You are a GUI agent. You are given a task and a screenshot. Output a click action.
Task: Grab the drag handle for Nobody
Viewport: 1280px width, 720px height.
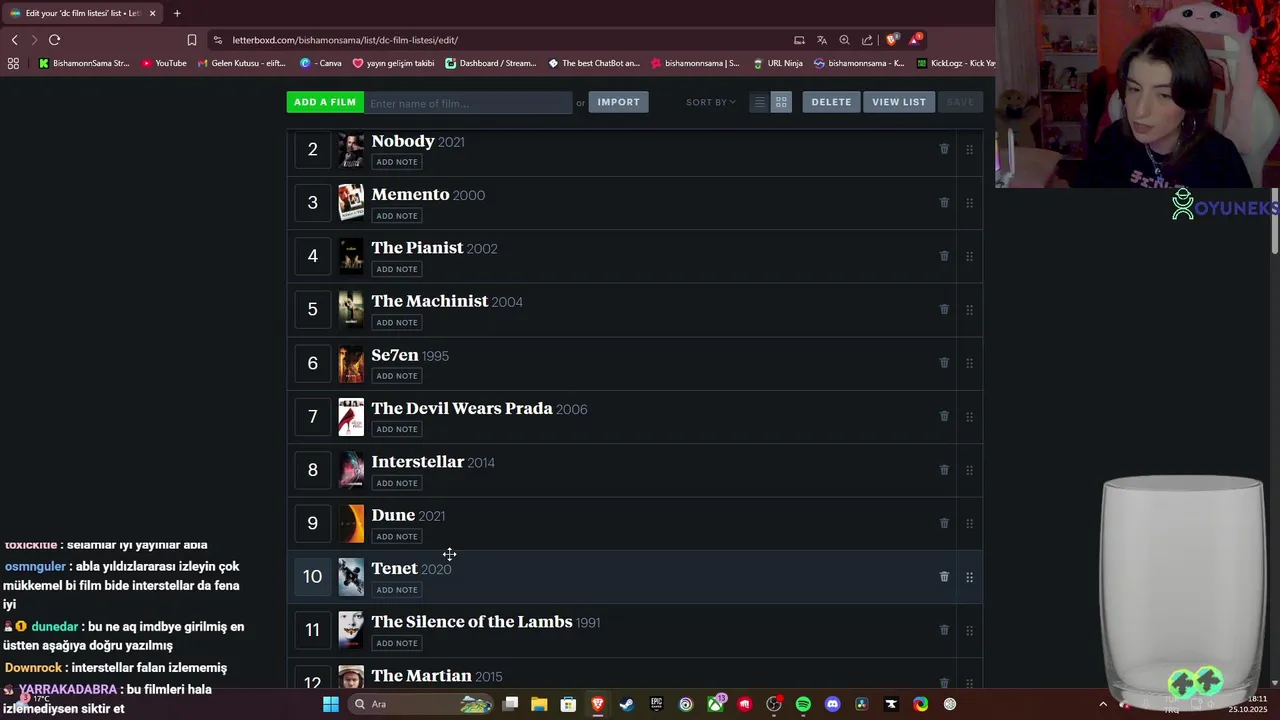point(969,149)
